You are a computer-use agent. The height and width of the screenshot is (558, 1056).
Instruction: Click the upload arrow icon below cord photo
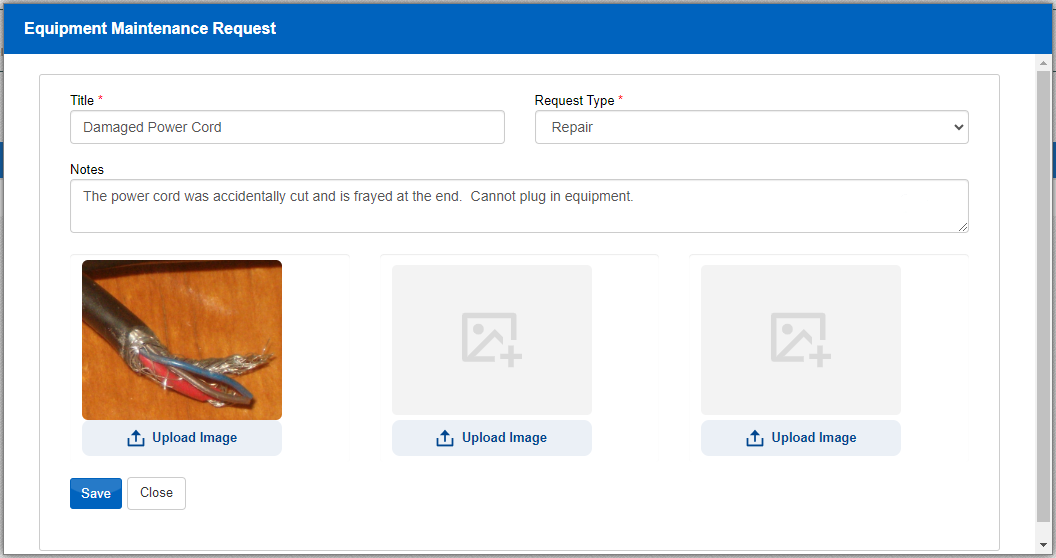point(137,438)
